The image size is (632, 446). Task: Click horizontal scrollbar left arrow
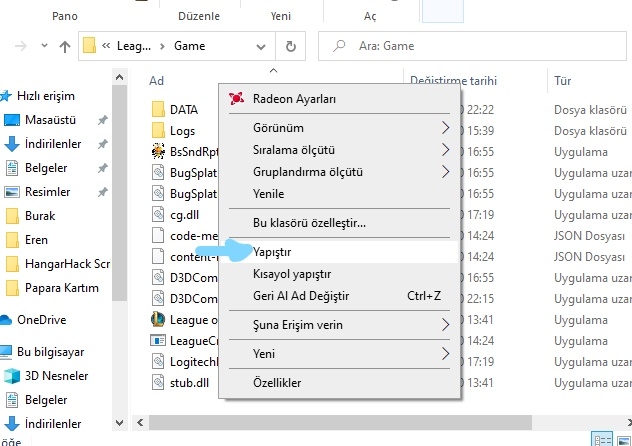(x=140, y=423)
